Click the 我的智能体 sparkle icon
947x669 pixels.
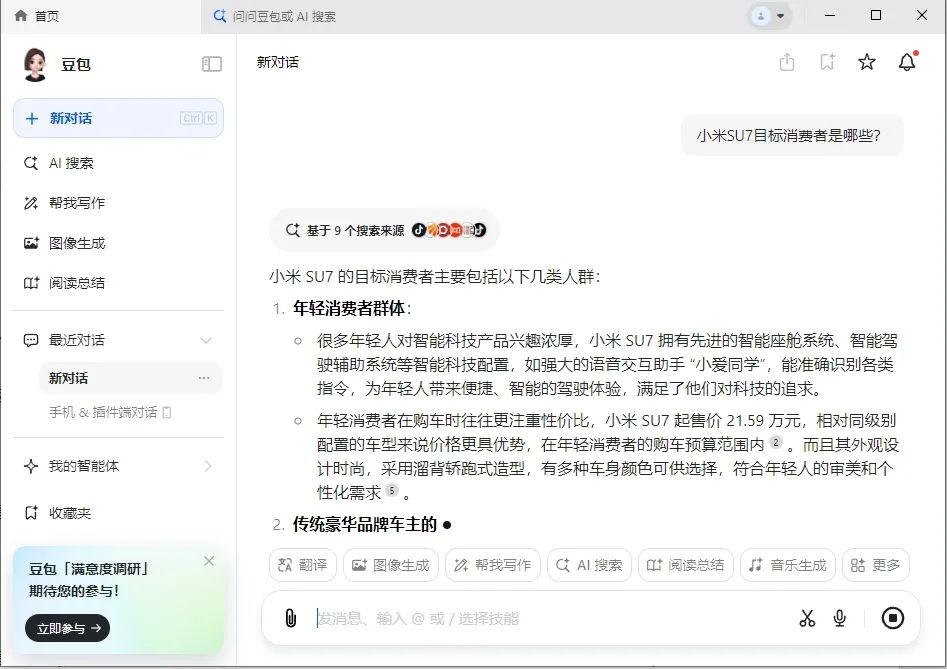click(30, 466)
